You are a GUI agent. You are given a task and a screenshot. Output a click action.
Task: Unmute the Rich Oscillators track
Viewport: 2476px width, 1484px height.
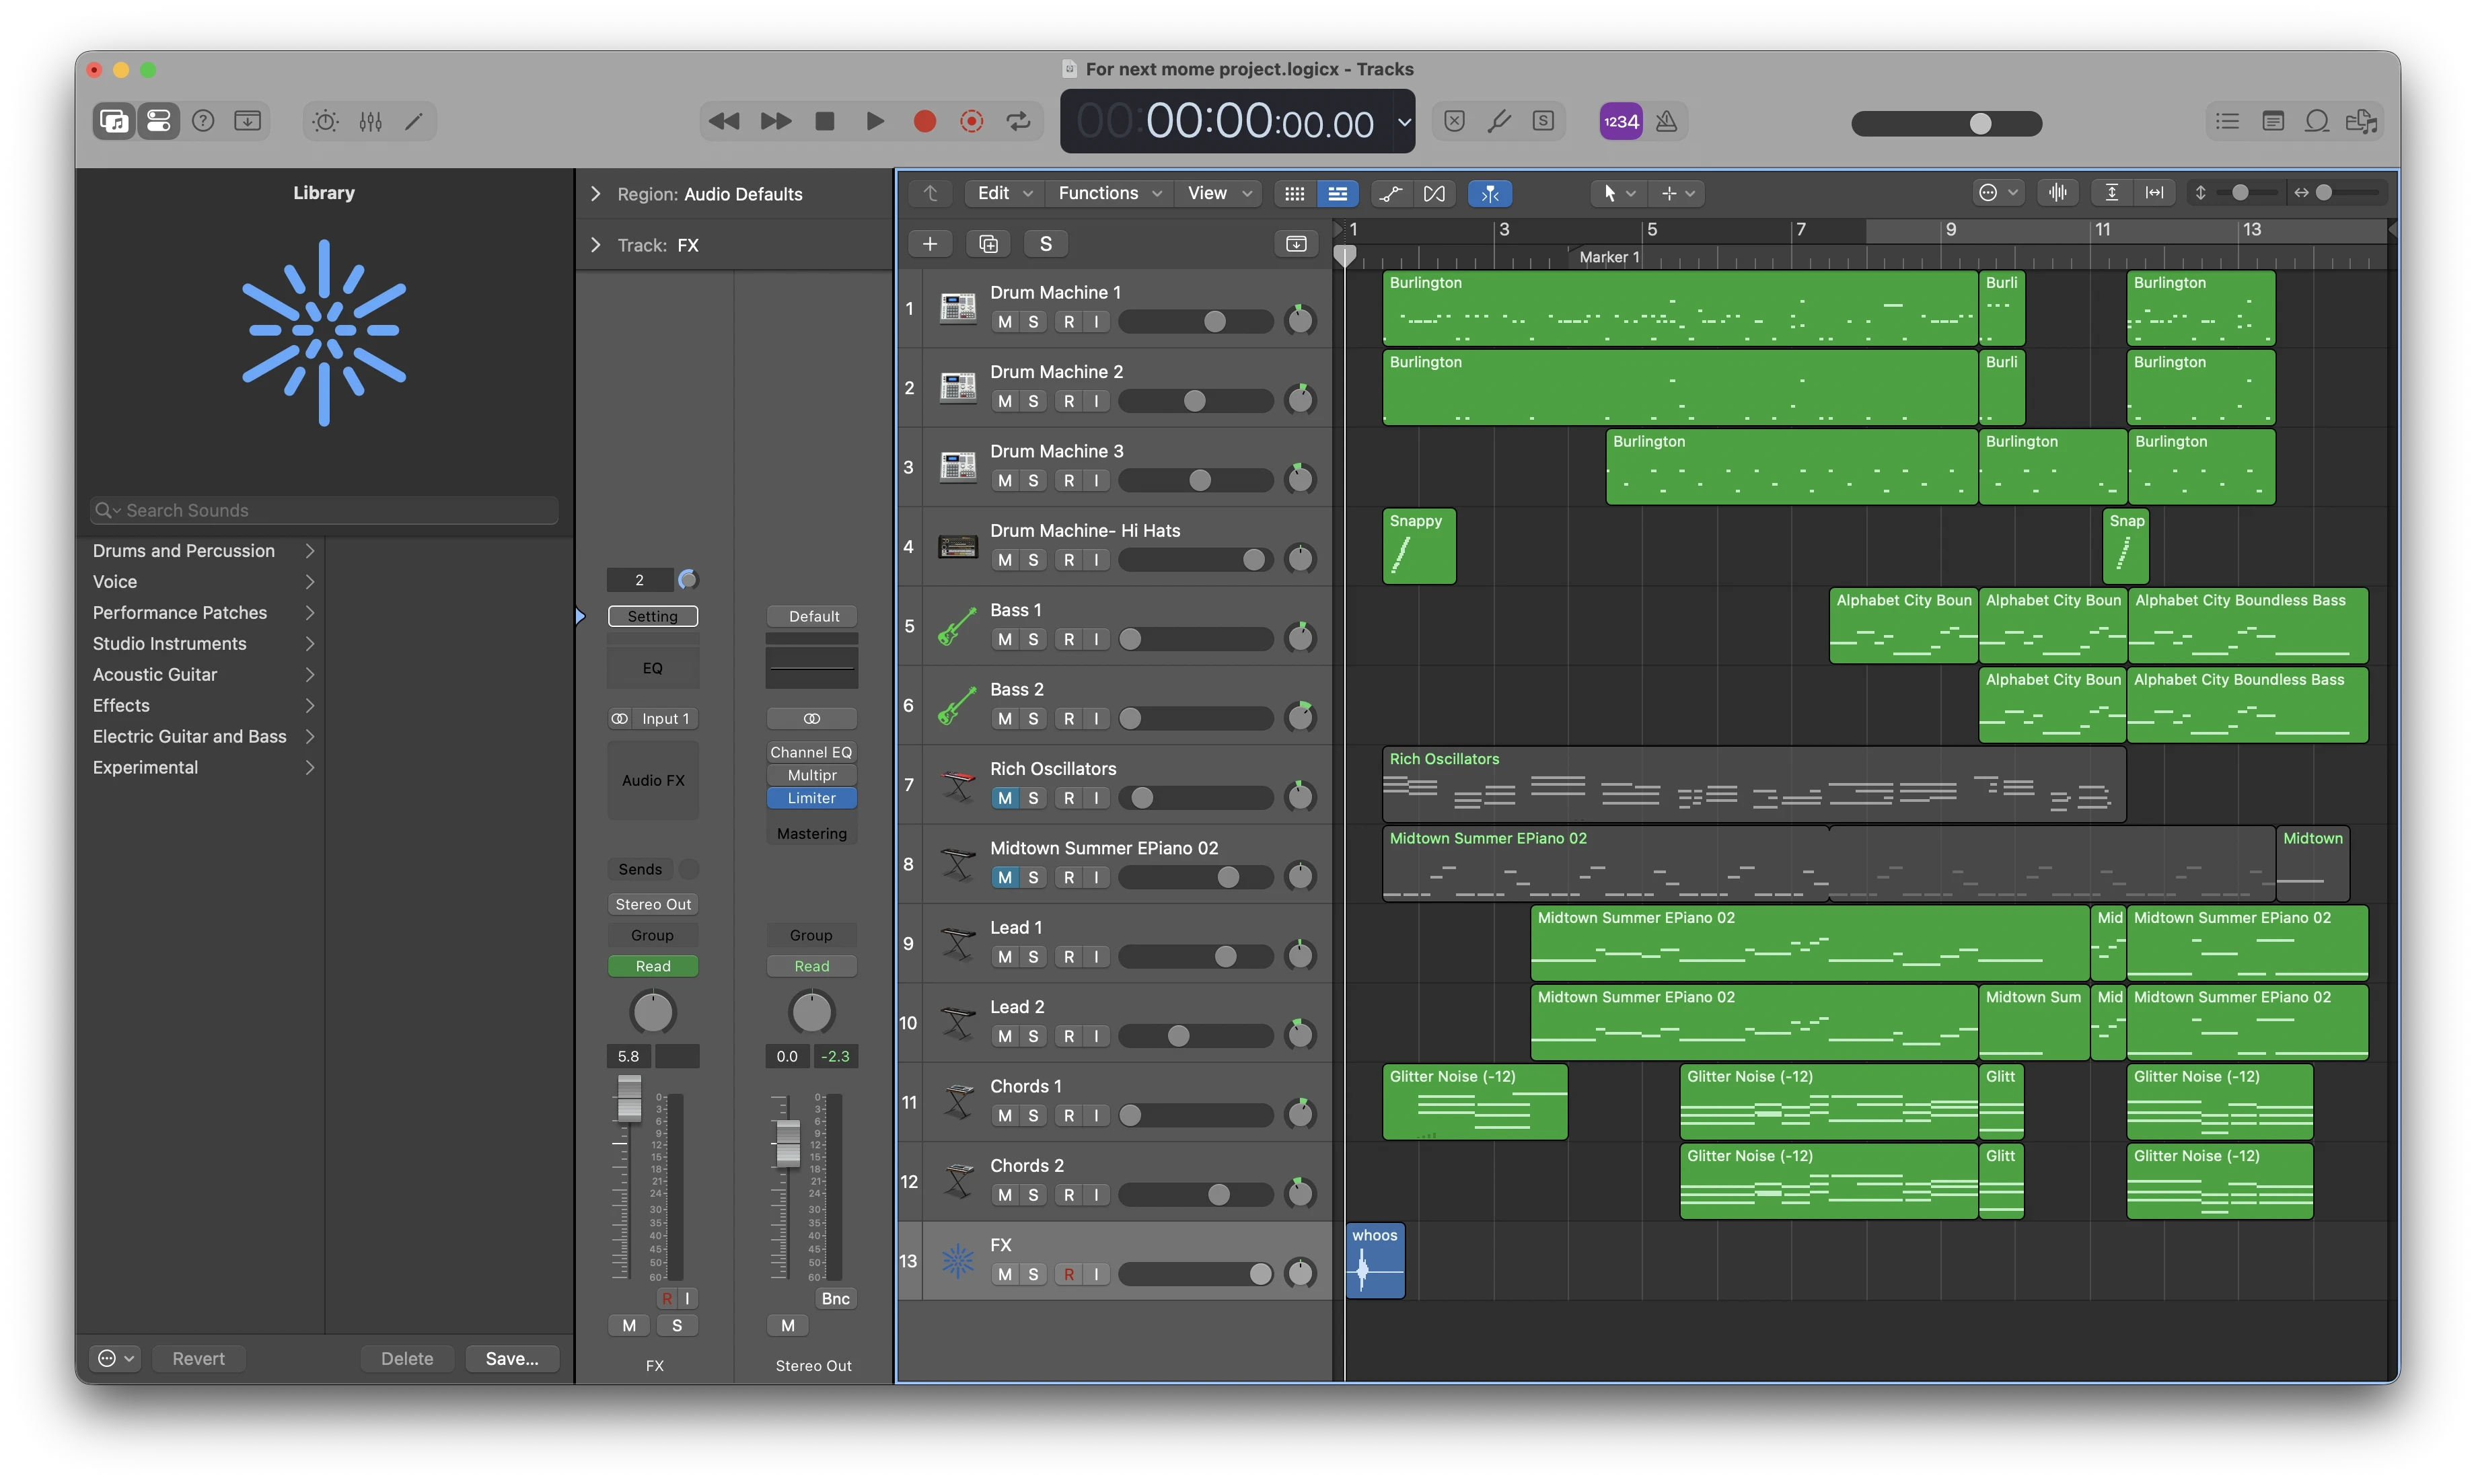pyautogui.click(x=1004, y=798)
